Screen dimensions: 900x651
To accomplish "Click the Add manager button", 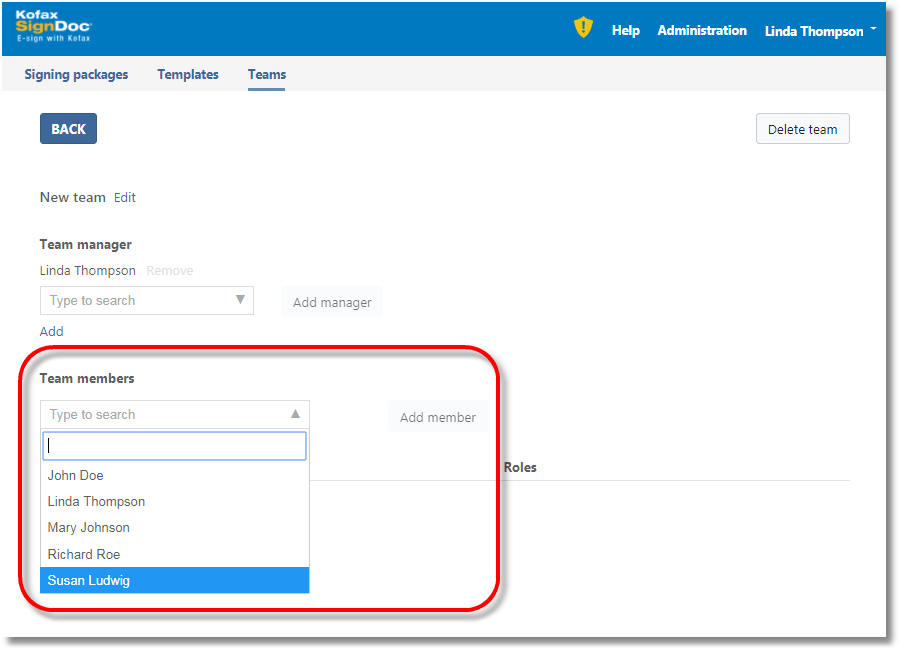I will 332,303.
